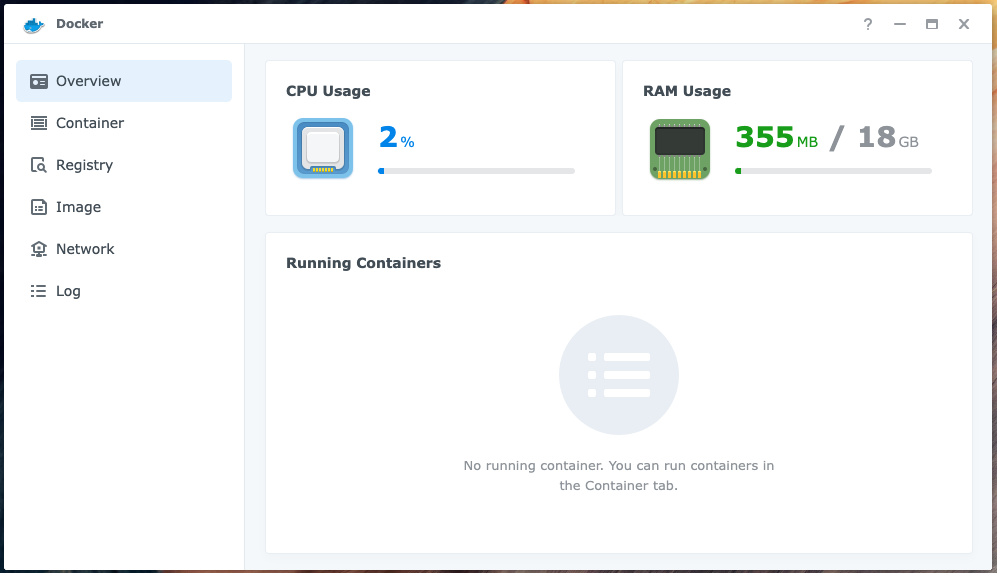997x573 pixels.
Task: Select the Network tab
Action: click(85, 249)
